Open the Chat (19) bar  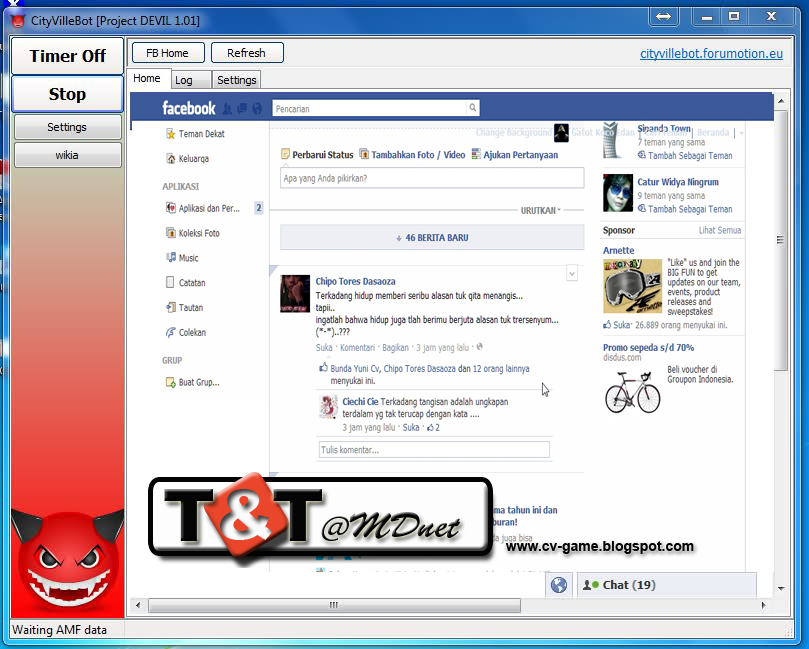tap(667, 585)
